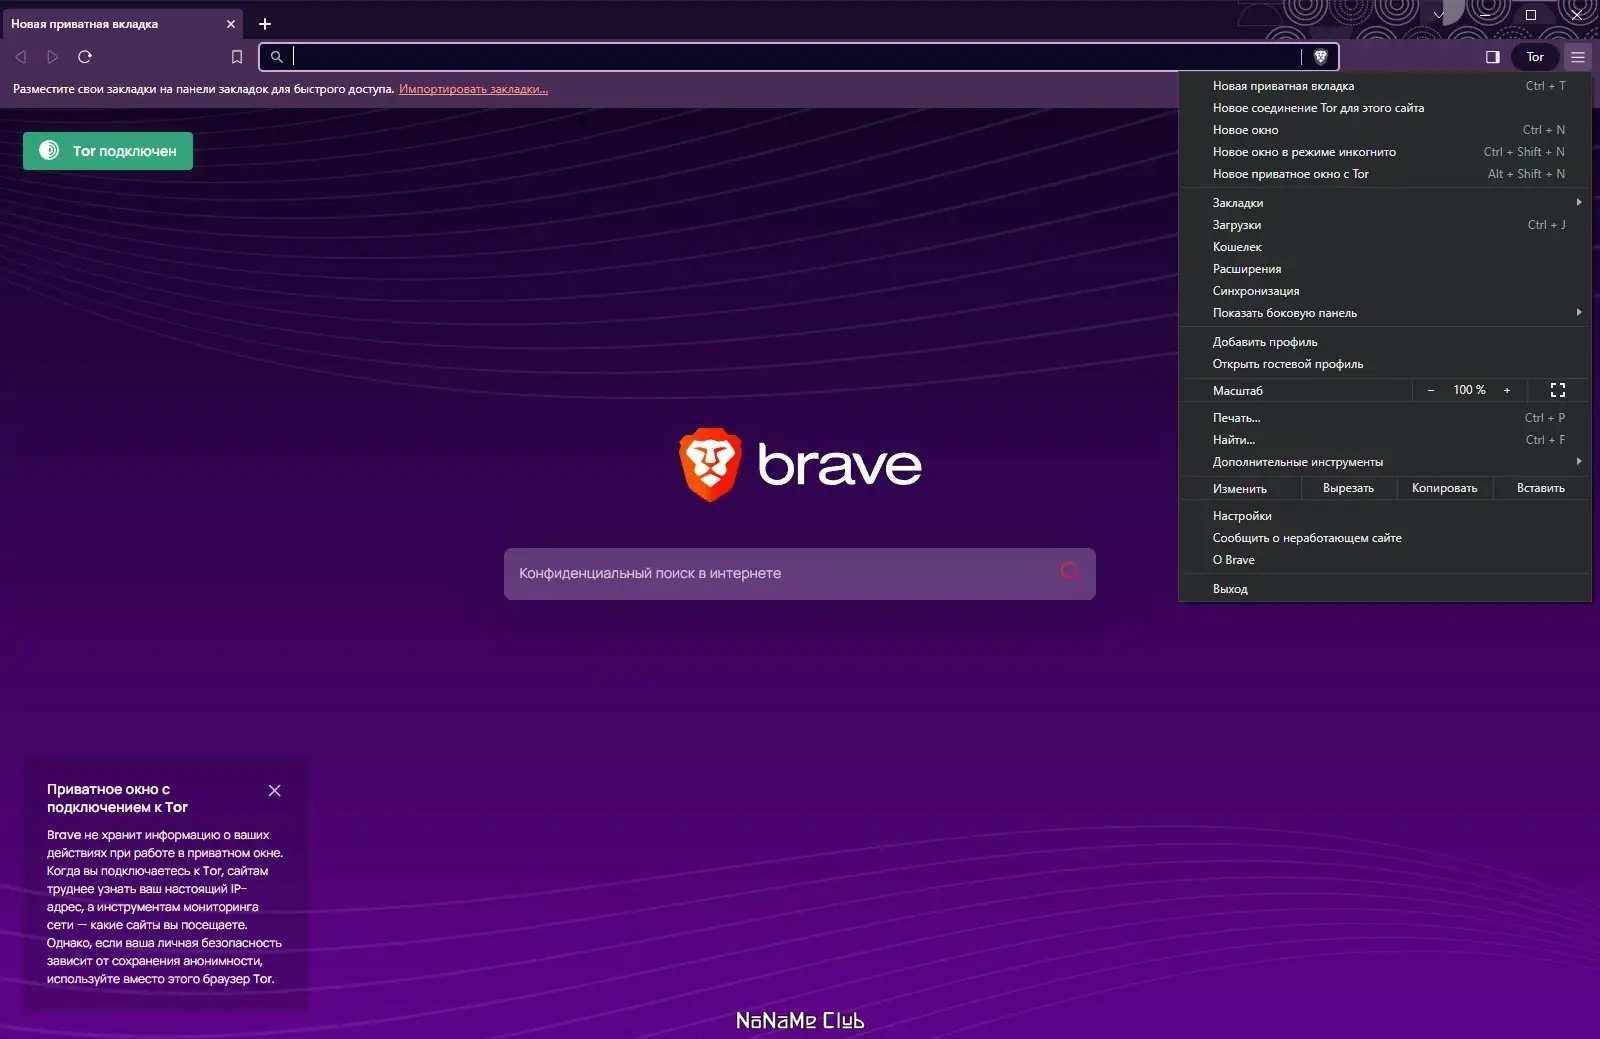The width and height of the screenshot is (1600, 1039).
Task: Expand Дополнительные инструменты submenu
Action: click(x=1385, y=462)
